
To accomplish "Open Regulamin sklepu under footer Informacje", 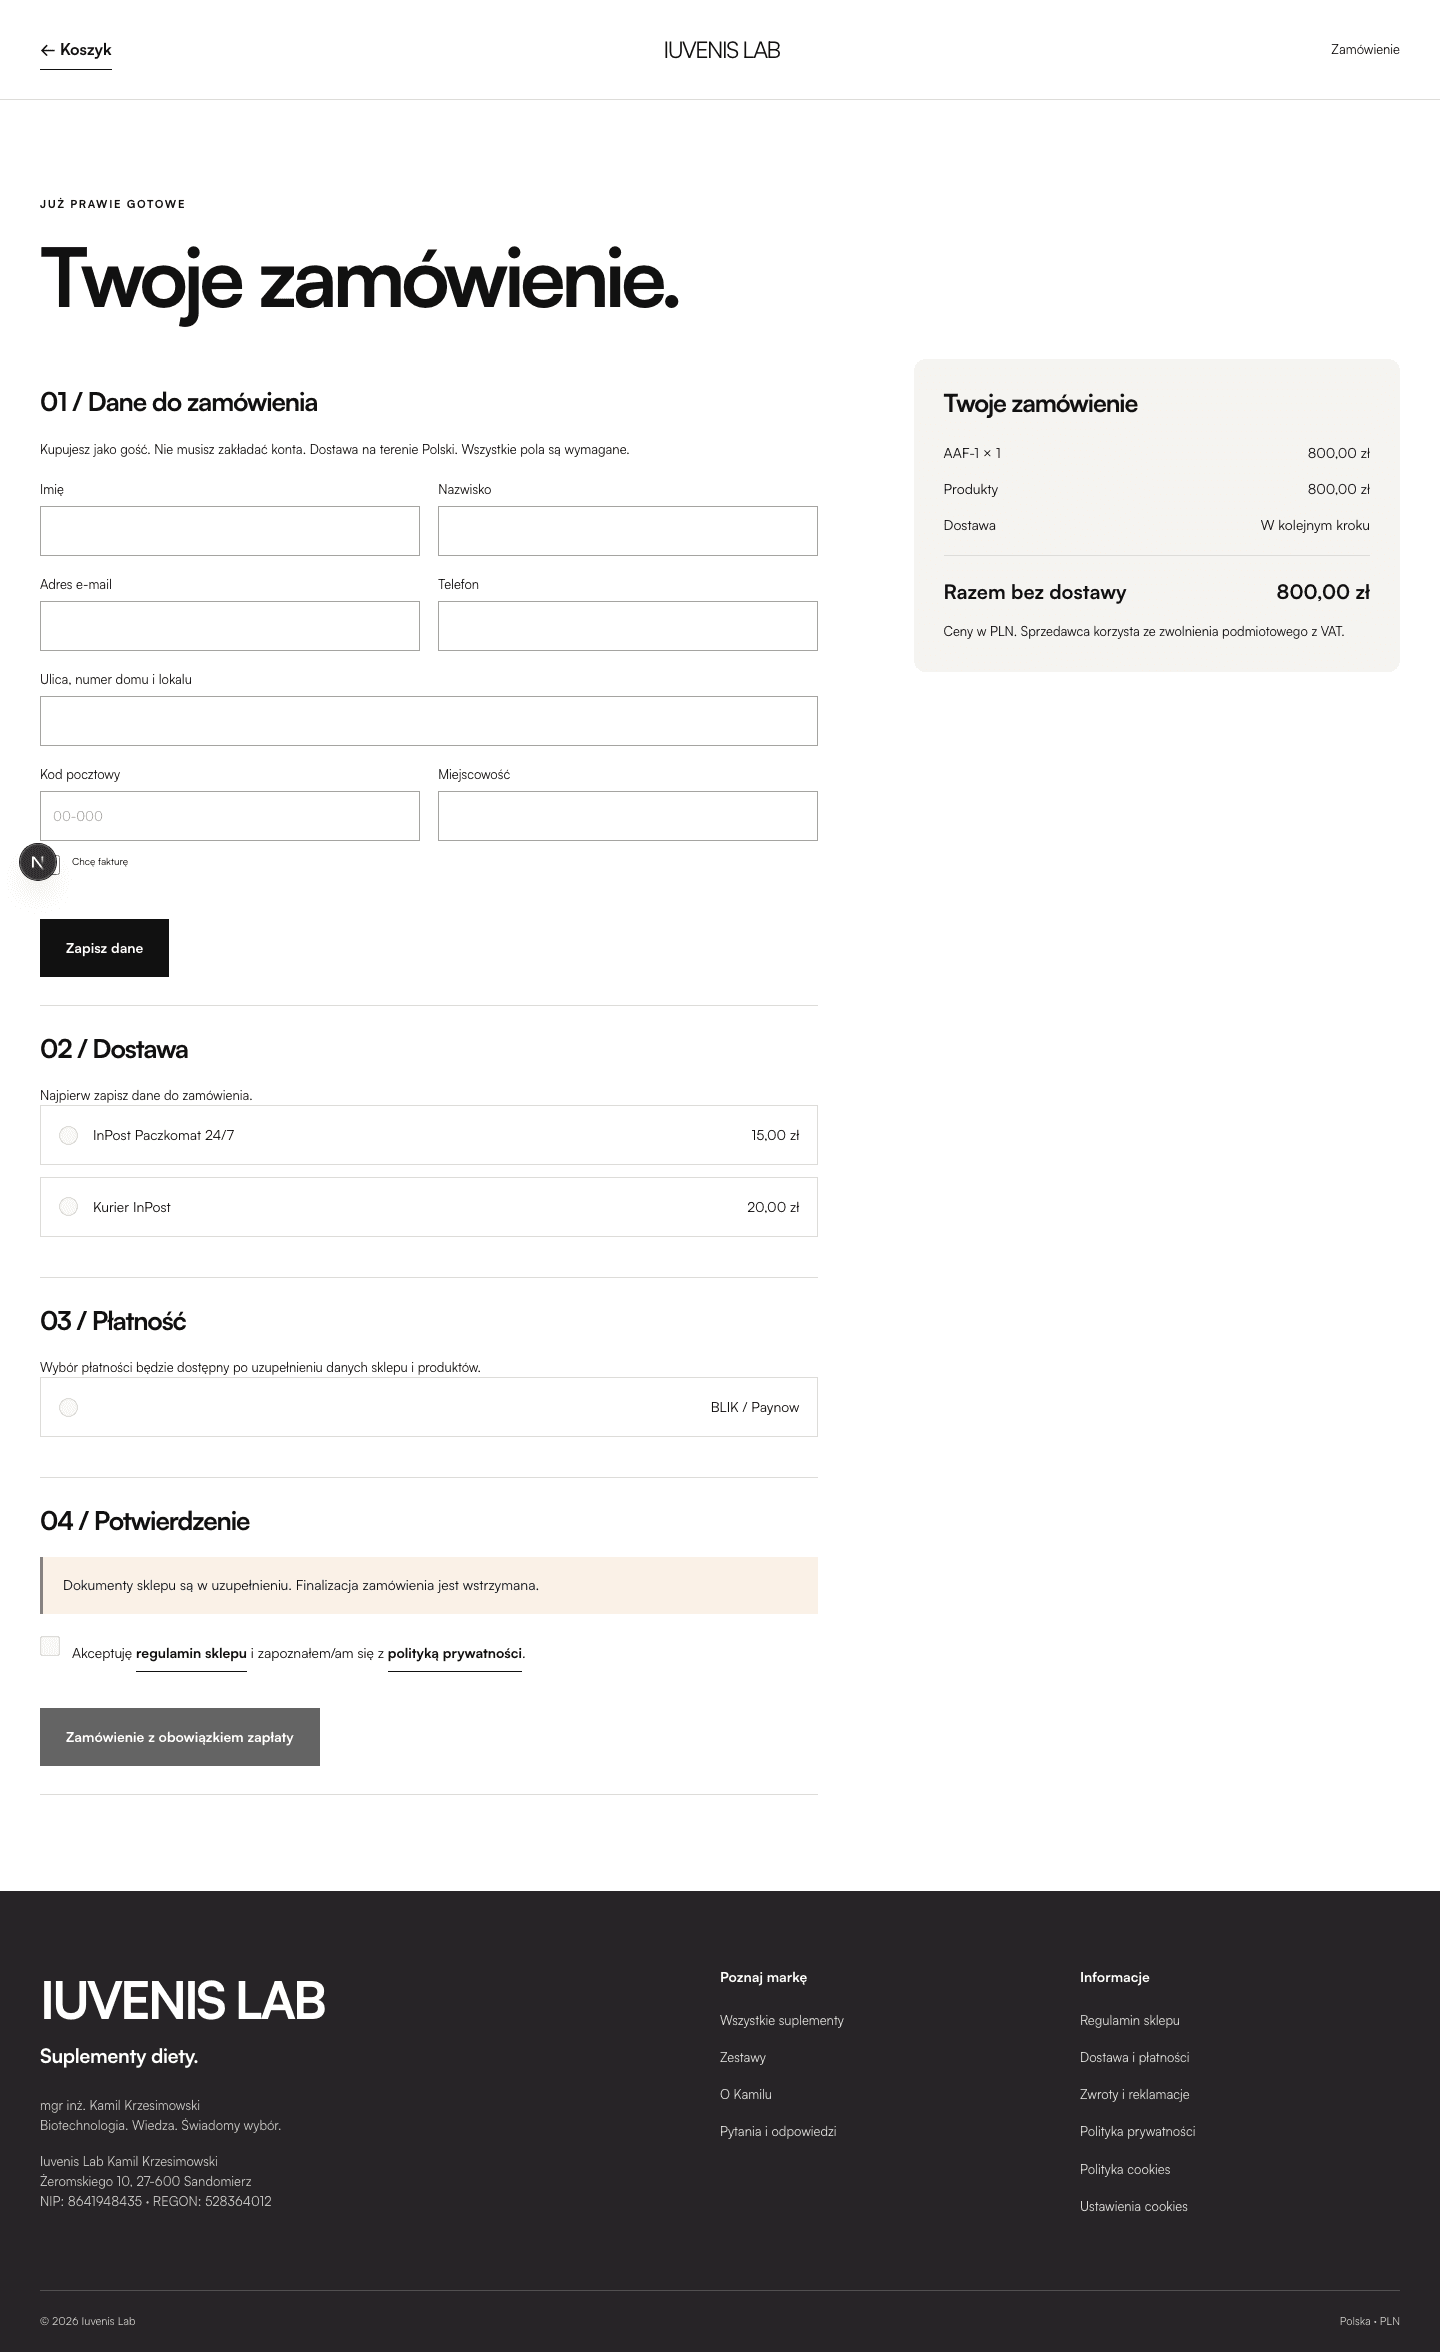I will click(1130, 2020).
